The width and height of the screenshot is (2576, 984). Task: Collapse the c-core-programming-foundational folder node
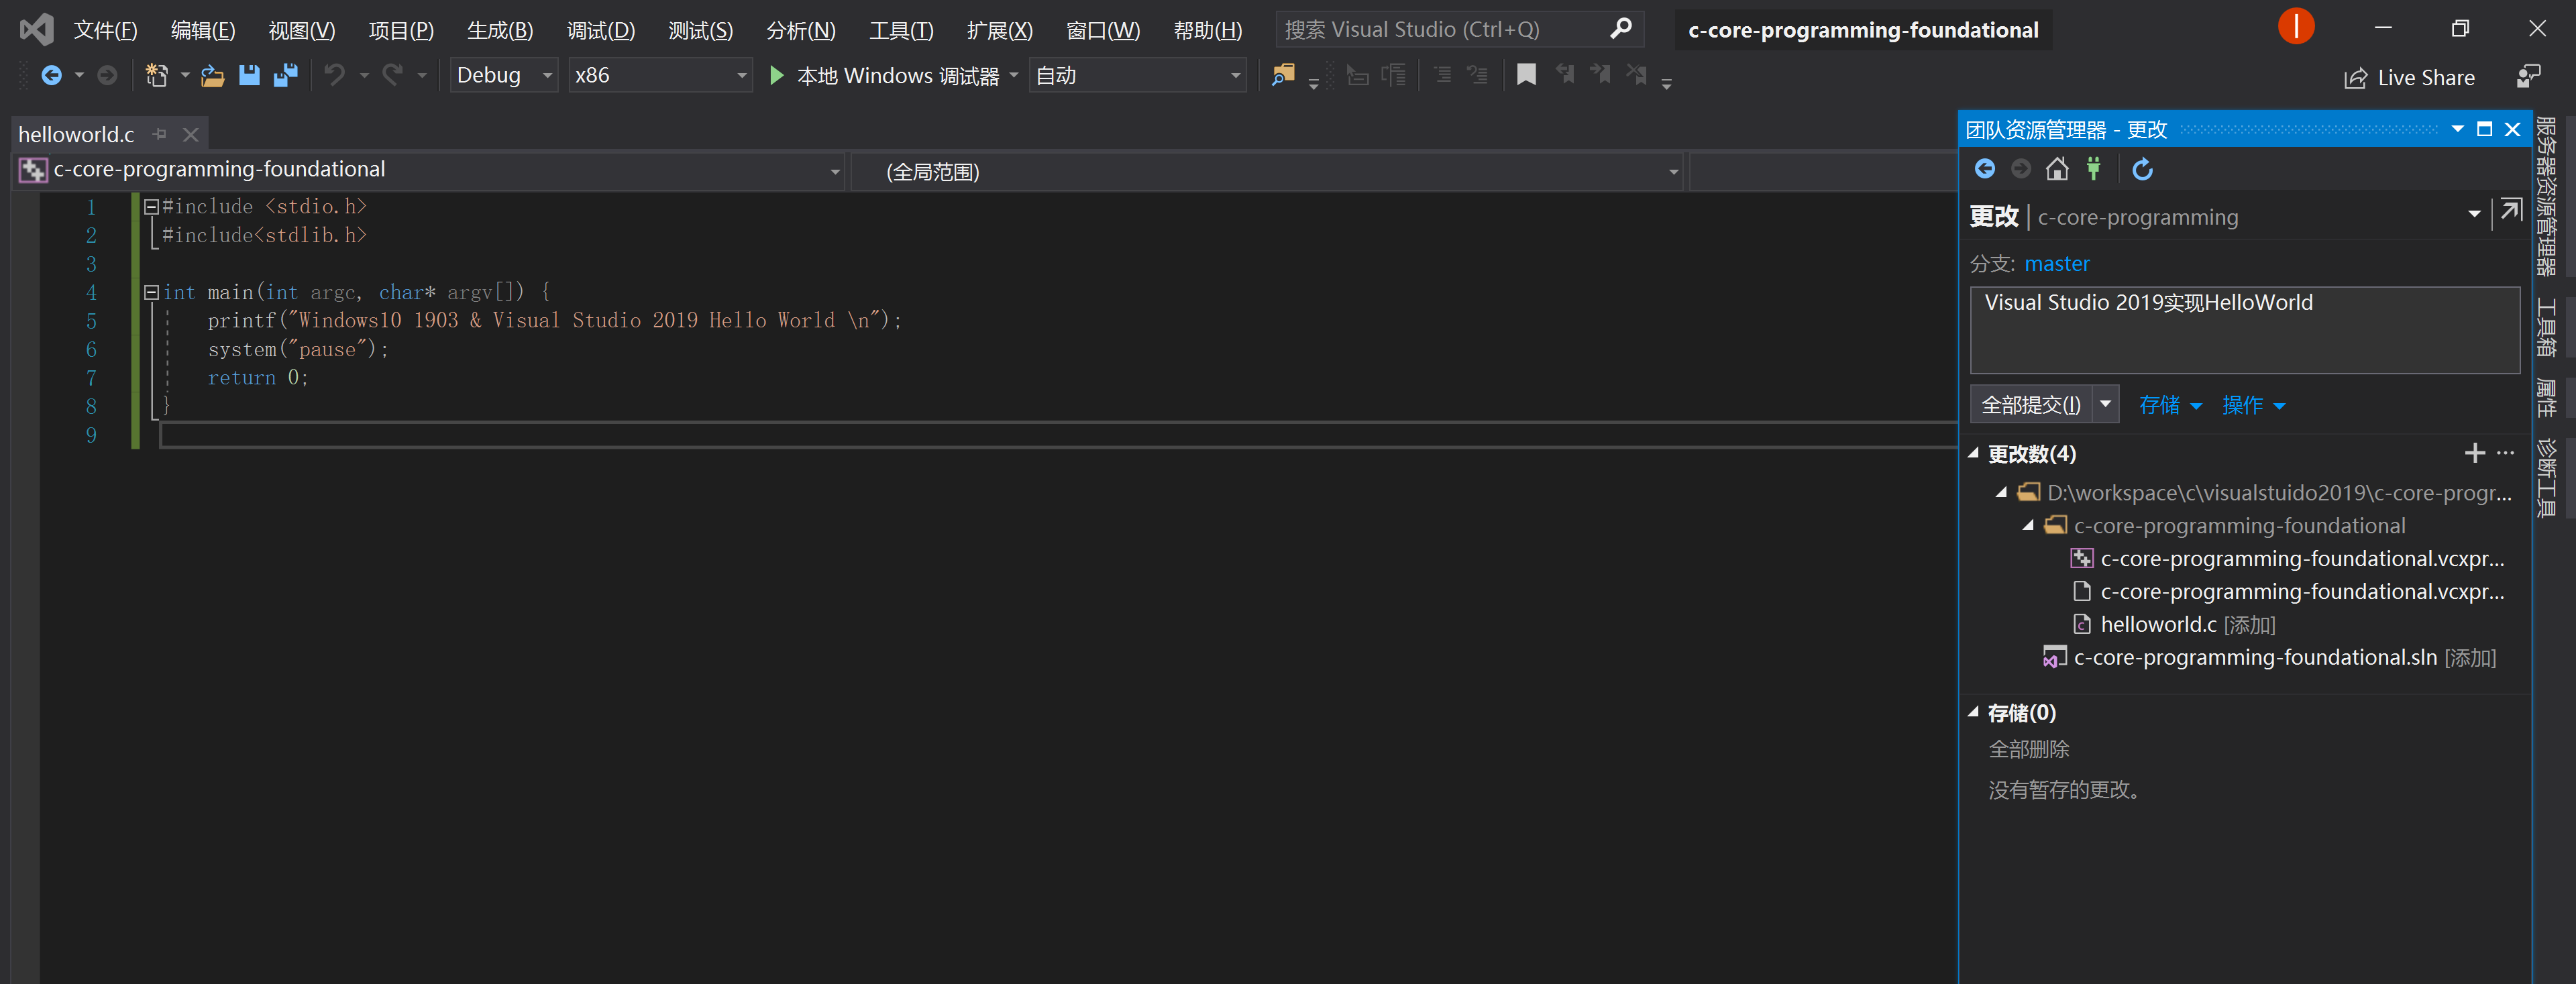2029,525
